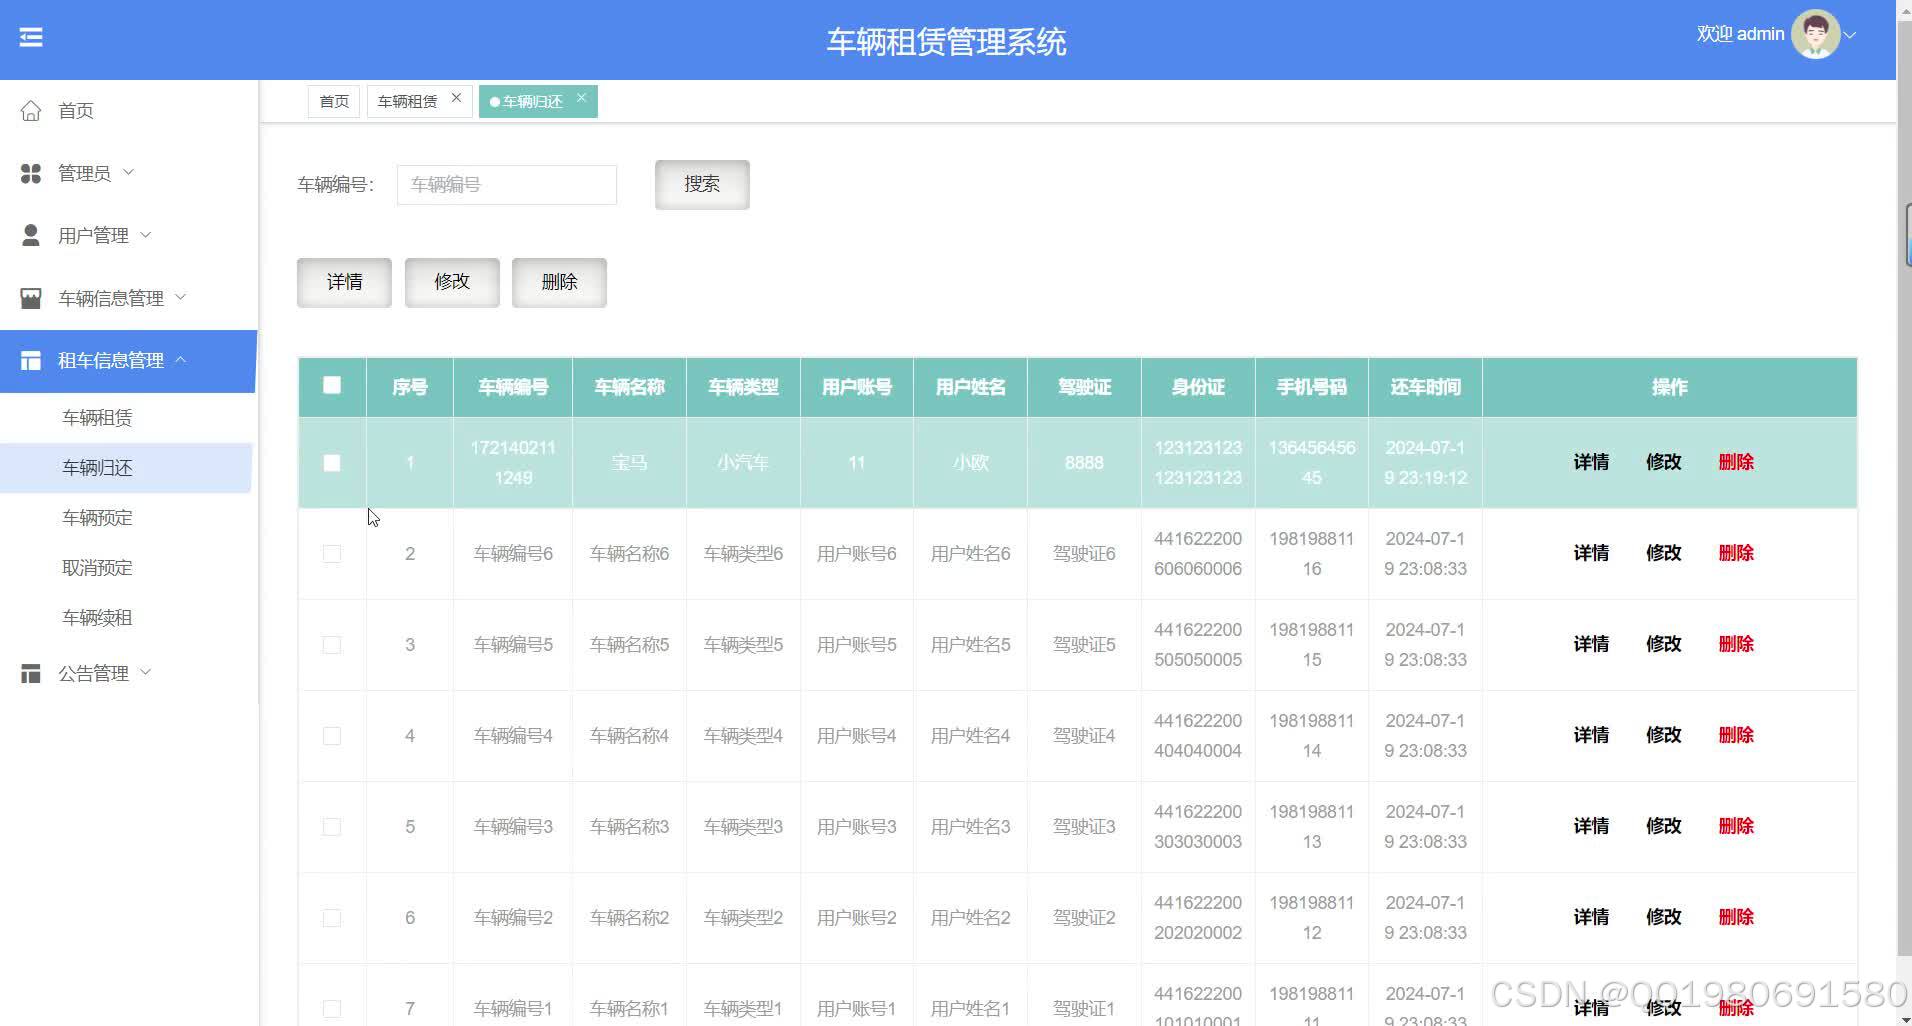Select the 首页 tab
1912x1026 pixels.
[333, 100]
